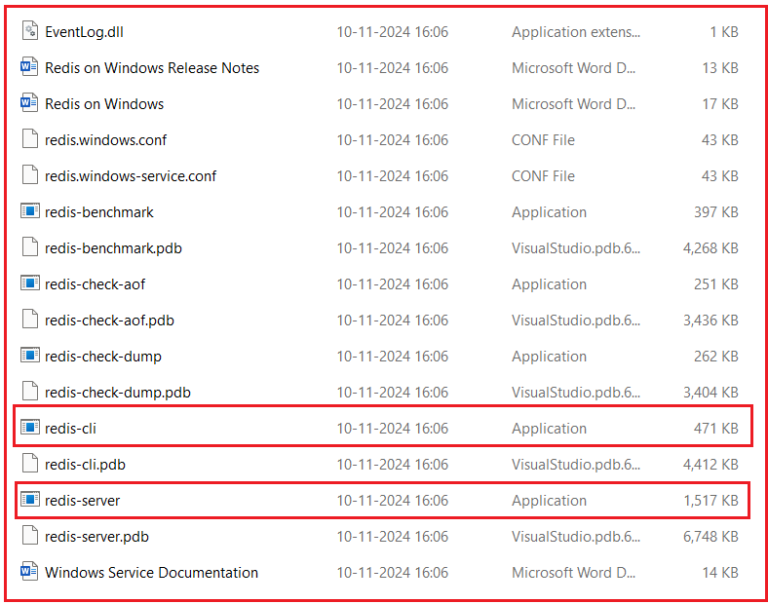Click the redis-server.pdb file icon
This screenshot has width=768, height=604.
29,536
